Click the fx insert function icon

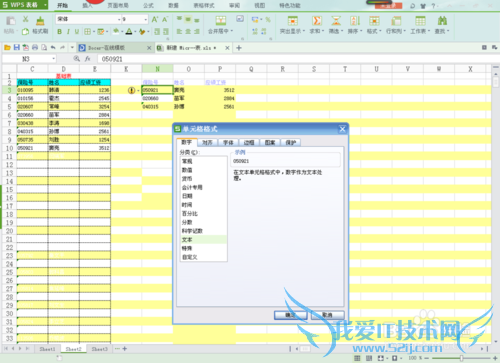click(x=87, y=59)
